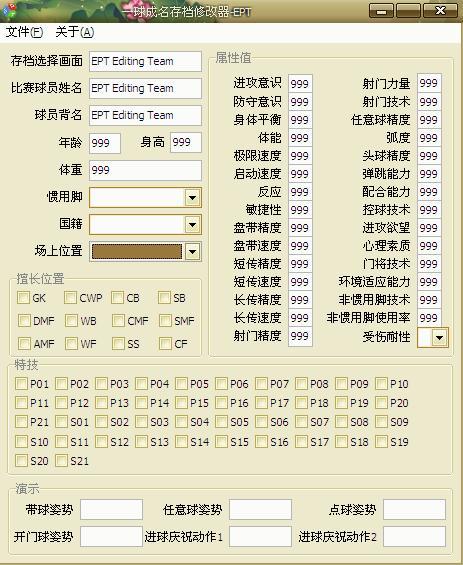Click the 点球姿势 input field
Screen dimensions: 463x565
[x=414, y=509]
